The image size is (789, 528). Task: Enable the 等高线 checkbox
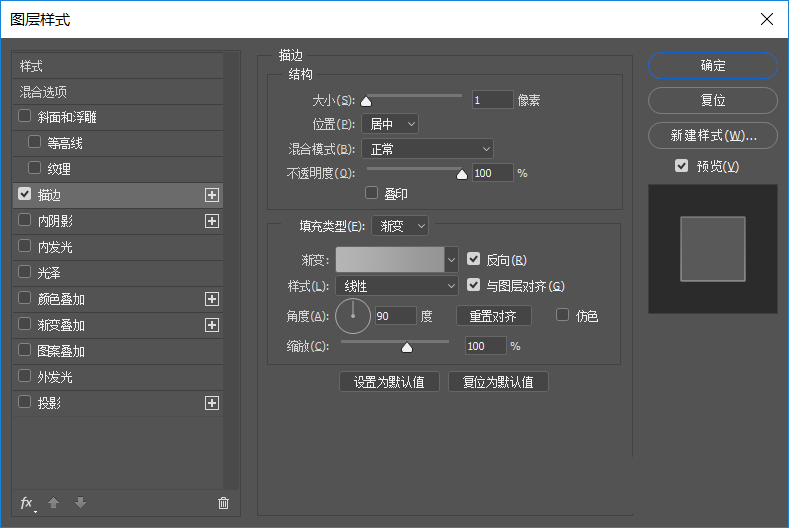tap(34, 142)
